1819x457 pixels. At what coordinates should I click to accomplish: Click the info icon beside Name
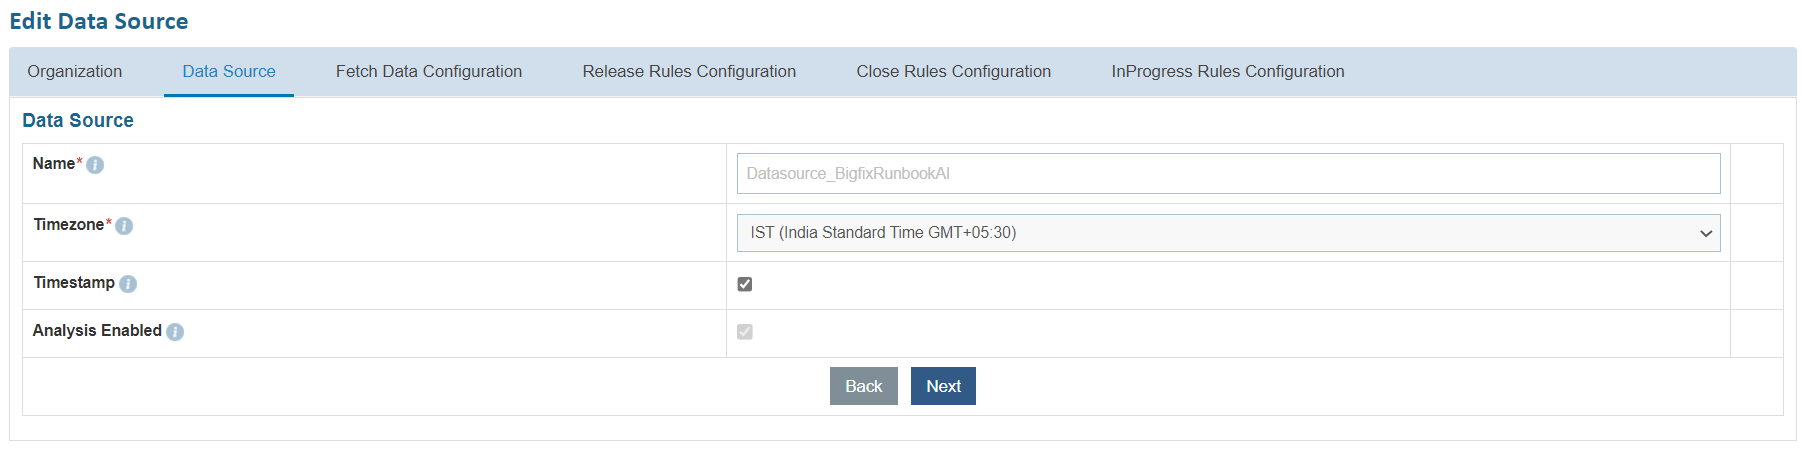[x=95, y=165]
